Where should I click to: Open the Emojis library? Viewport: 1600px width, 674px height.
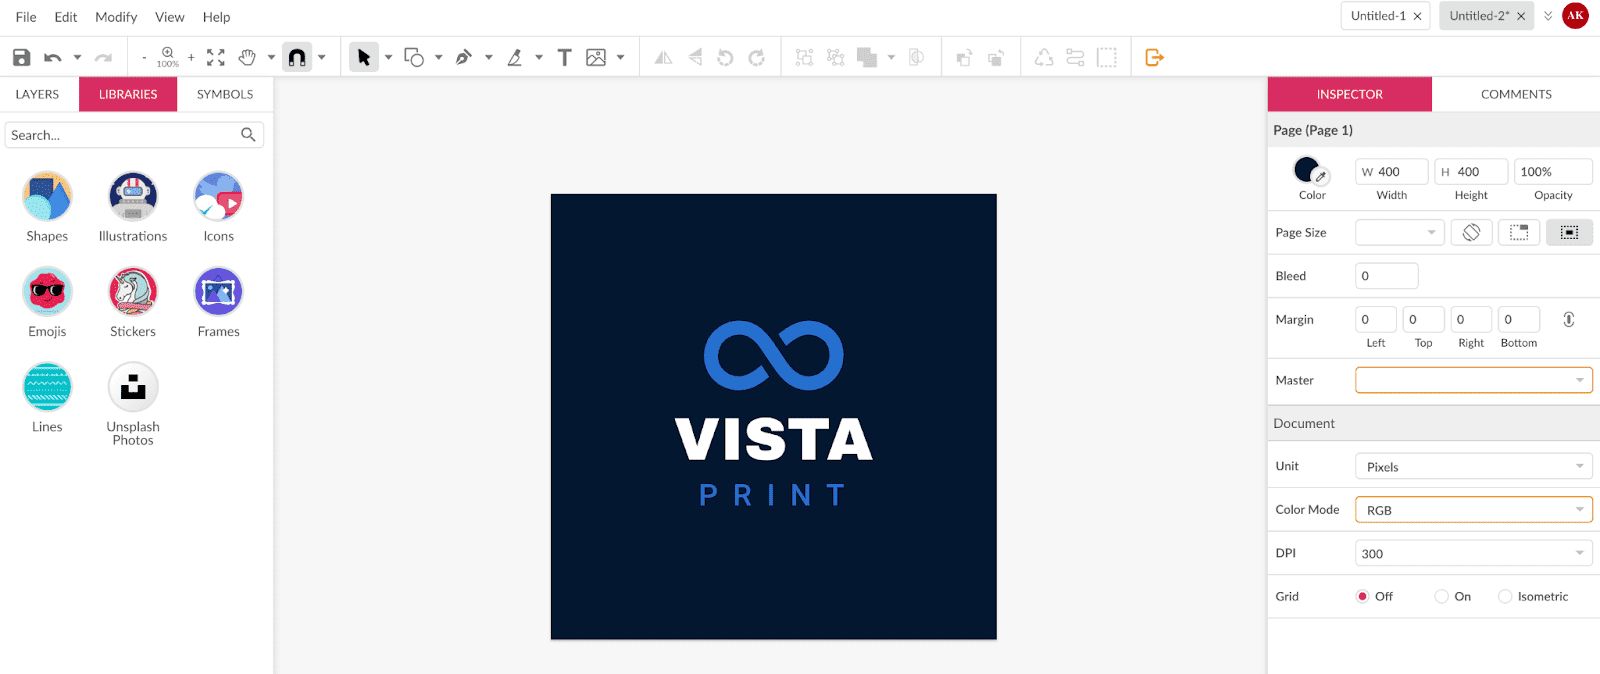point(47,302)
